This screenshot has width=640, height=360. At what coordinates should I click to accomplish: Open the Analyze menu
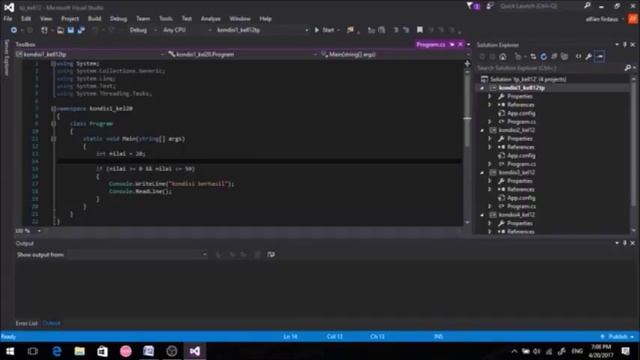(x=210, y=19)
